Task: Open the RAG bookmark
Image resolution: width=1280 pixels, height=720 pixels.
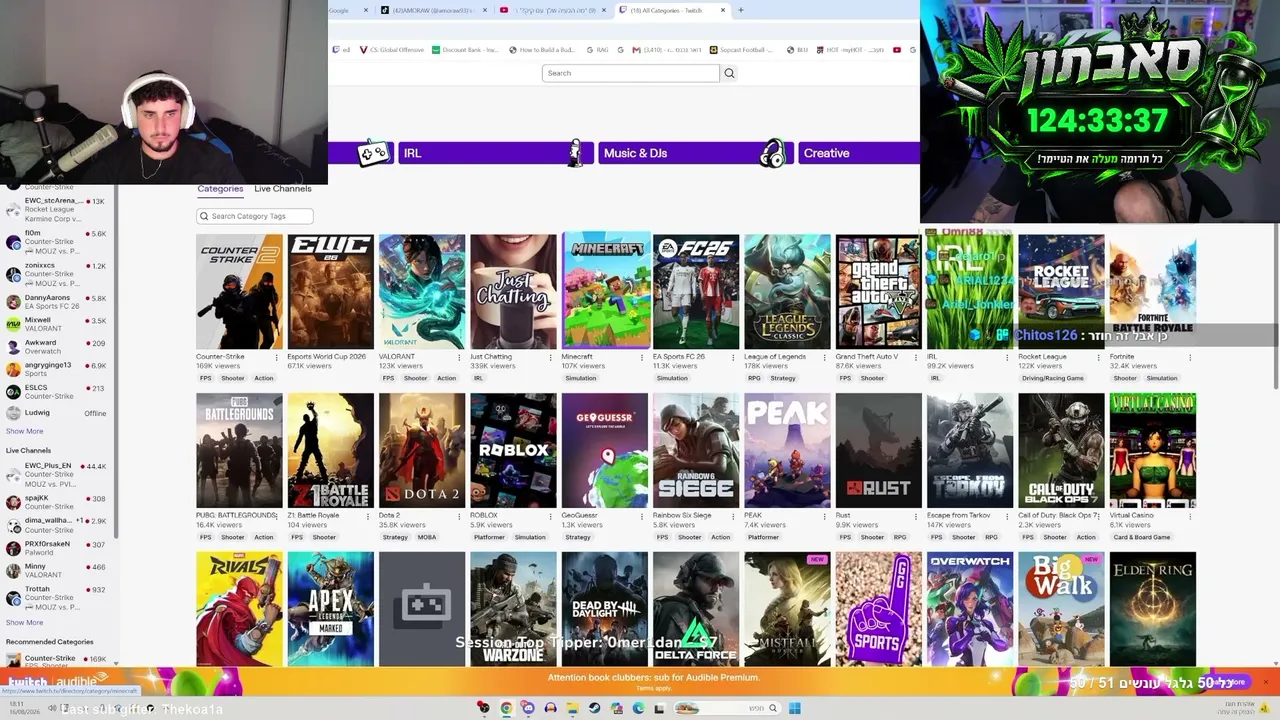Action: tap(597, 50)
